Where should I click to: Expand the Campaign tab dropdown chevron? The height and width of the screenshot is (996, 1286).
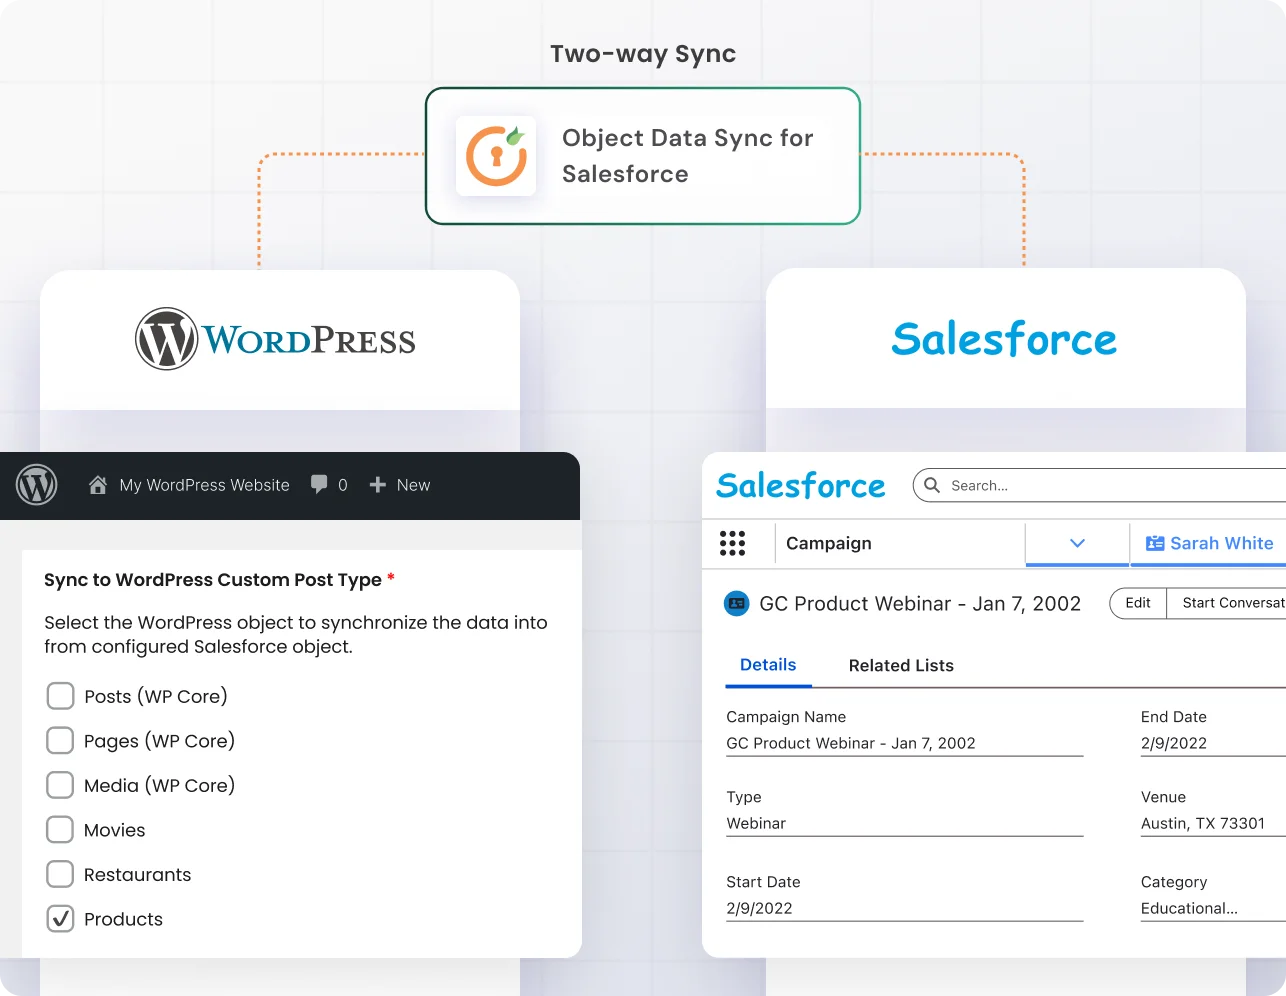pyautogui.click(x=1077, y=543)
